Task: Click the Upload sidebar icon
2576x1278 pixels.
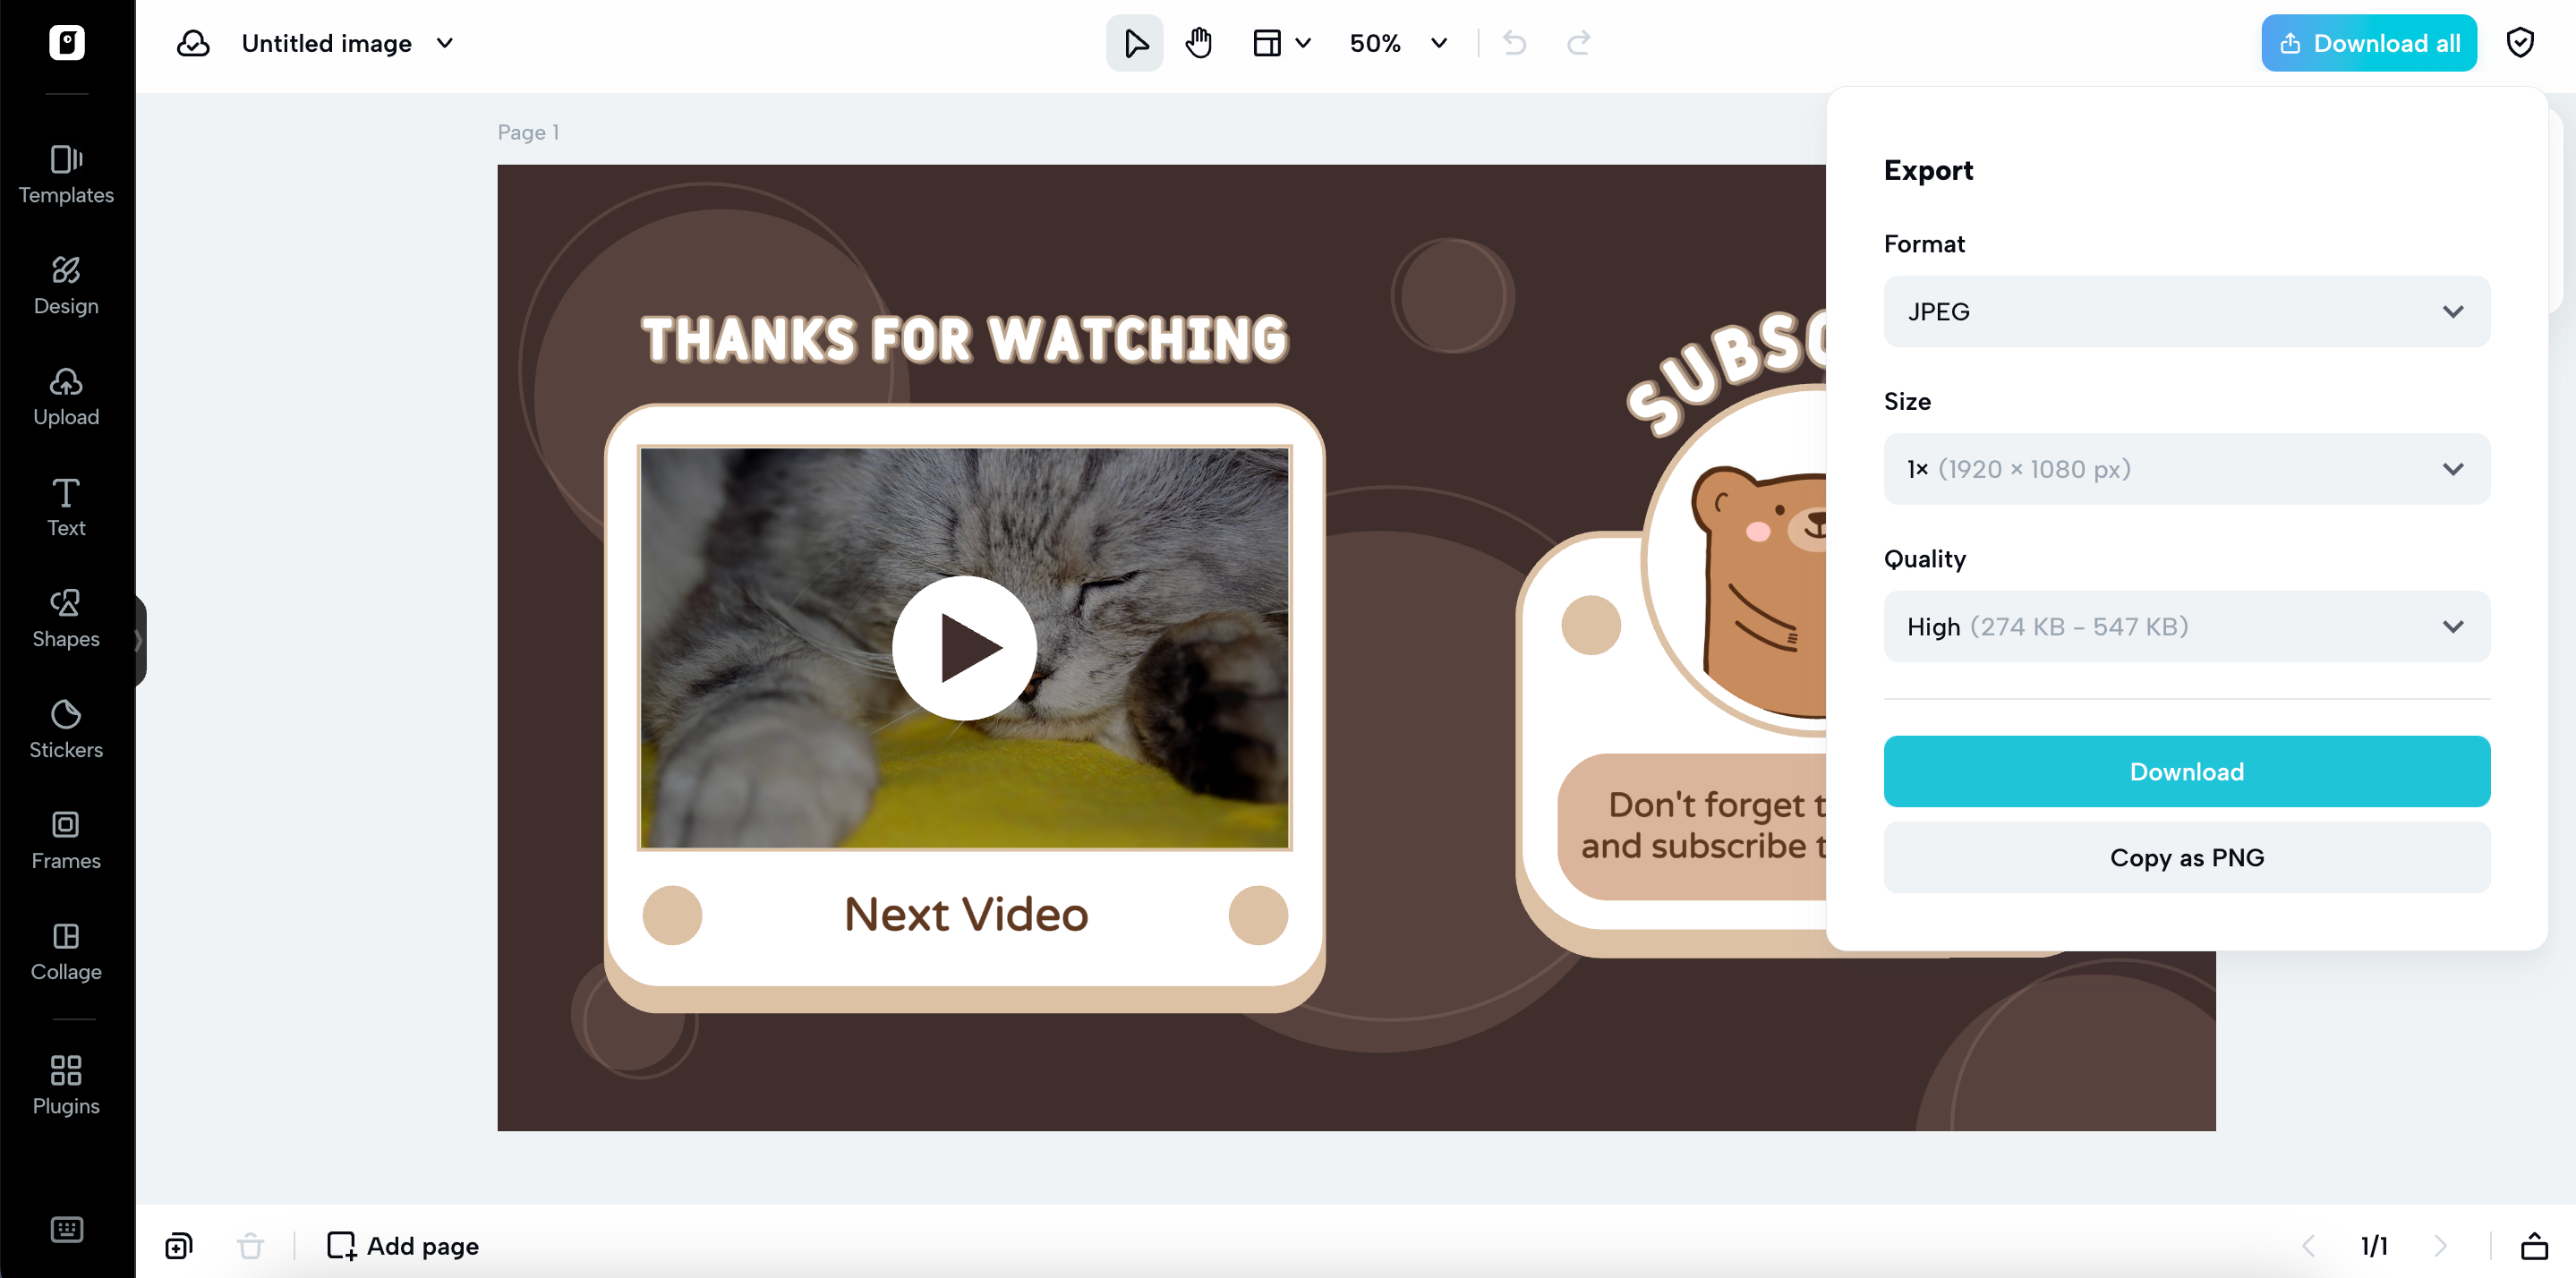Action: coord(66,396)
